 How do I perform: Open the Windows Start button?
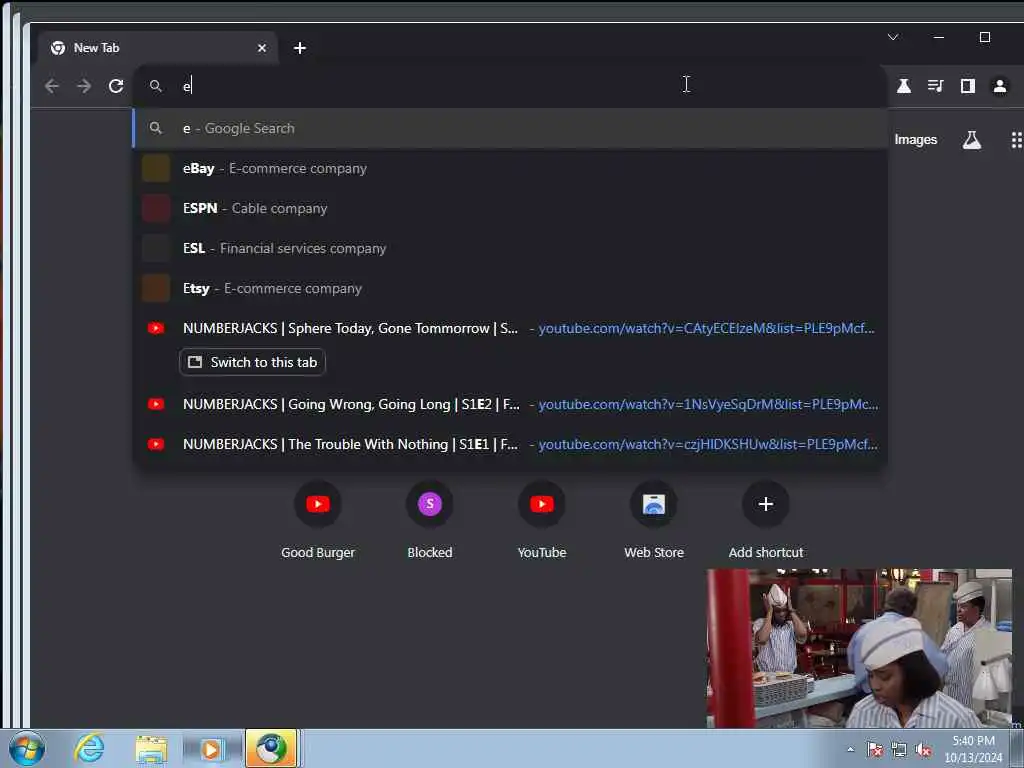[x=27, y=748]
